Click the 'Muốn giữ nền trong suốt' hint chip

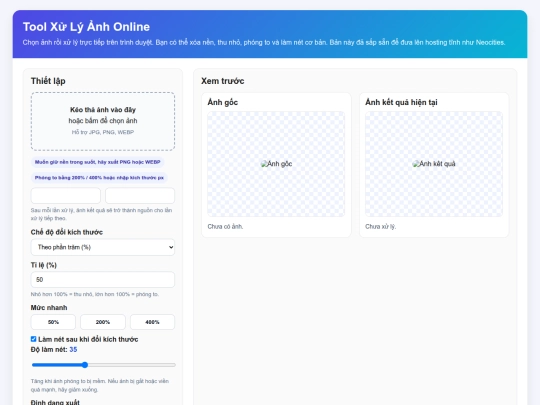tap(97, 162)
